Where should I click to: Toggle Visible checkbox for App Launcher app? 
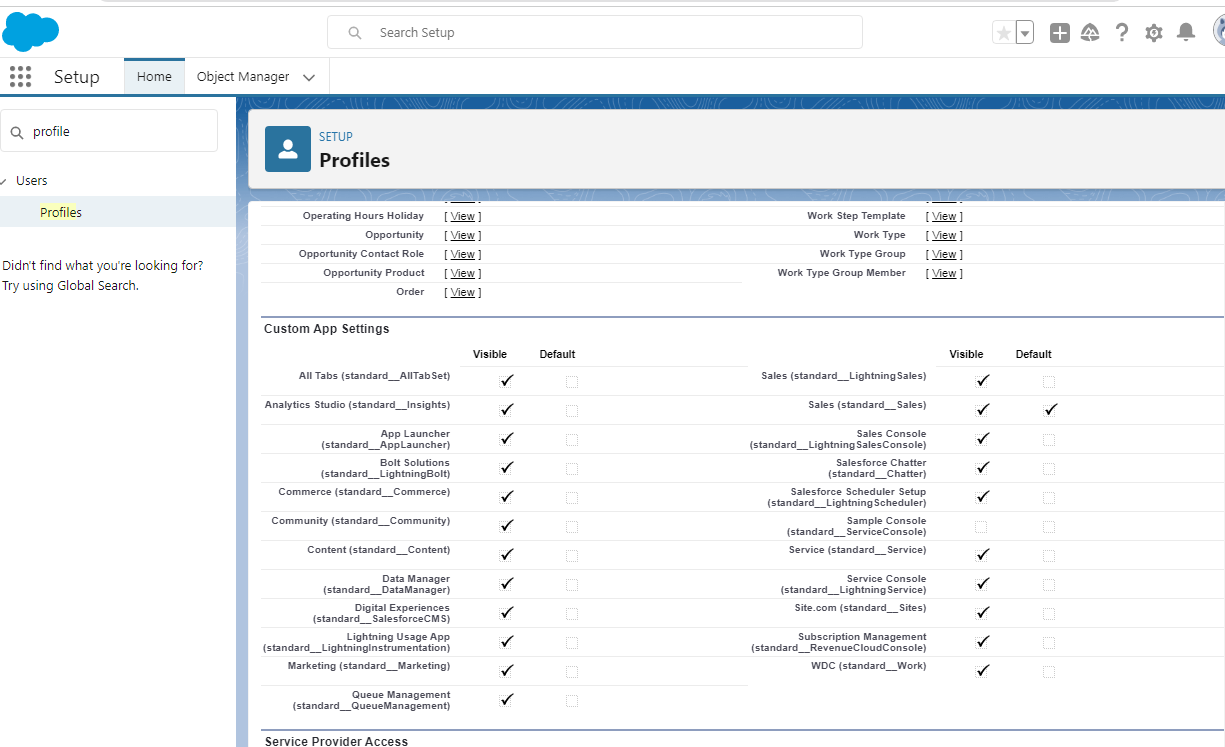click(507, 439)
